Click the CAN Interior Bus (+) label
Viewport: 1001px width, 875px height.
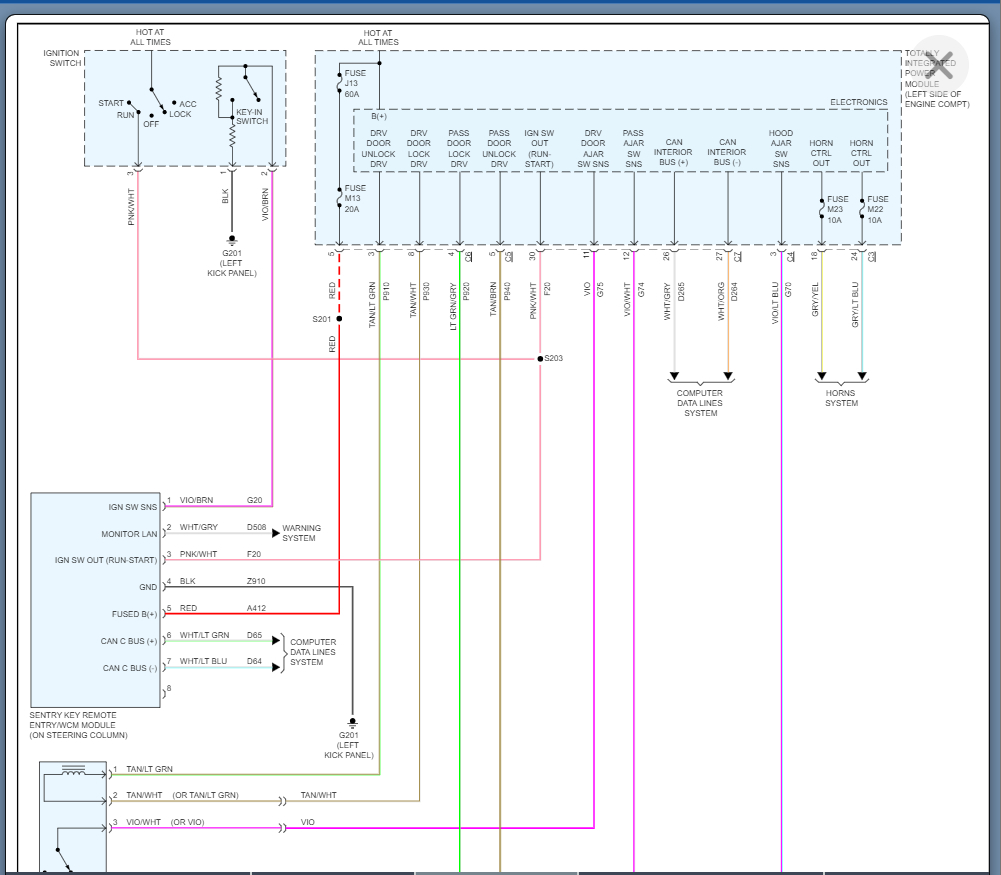pyautogui.click(x=673, y=153)
